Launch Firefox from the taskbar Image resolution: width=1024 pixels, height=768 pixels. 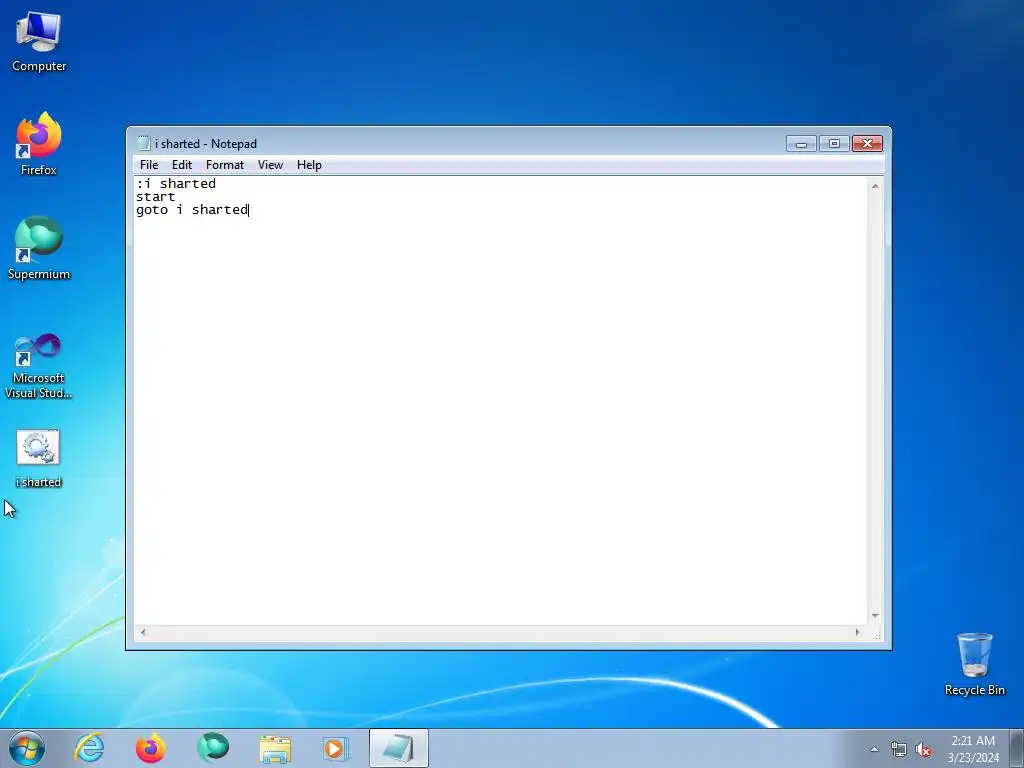pos(150,748)
